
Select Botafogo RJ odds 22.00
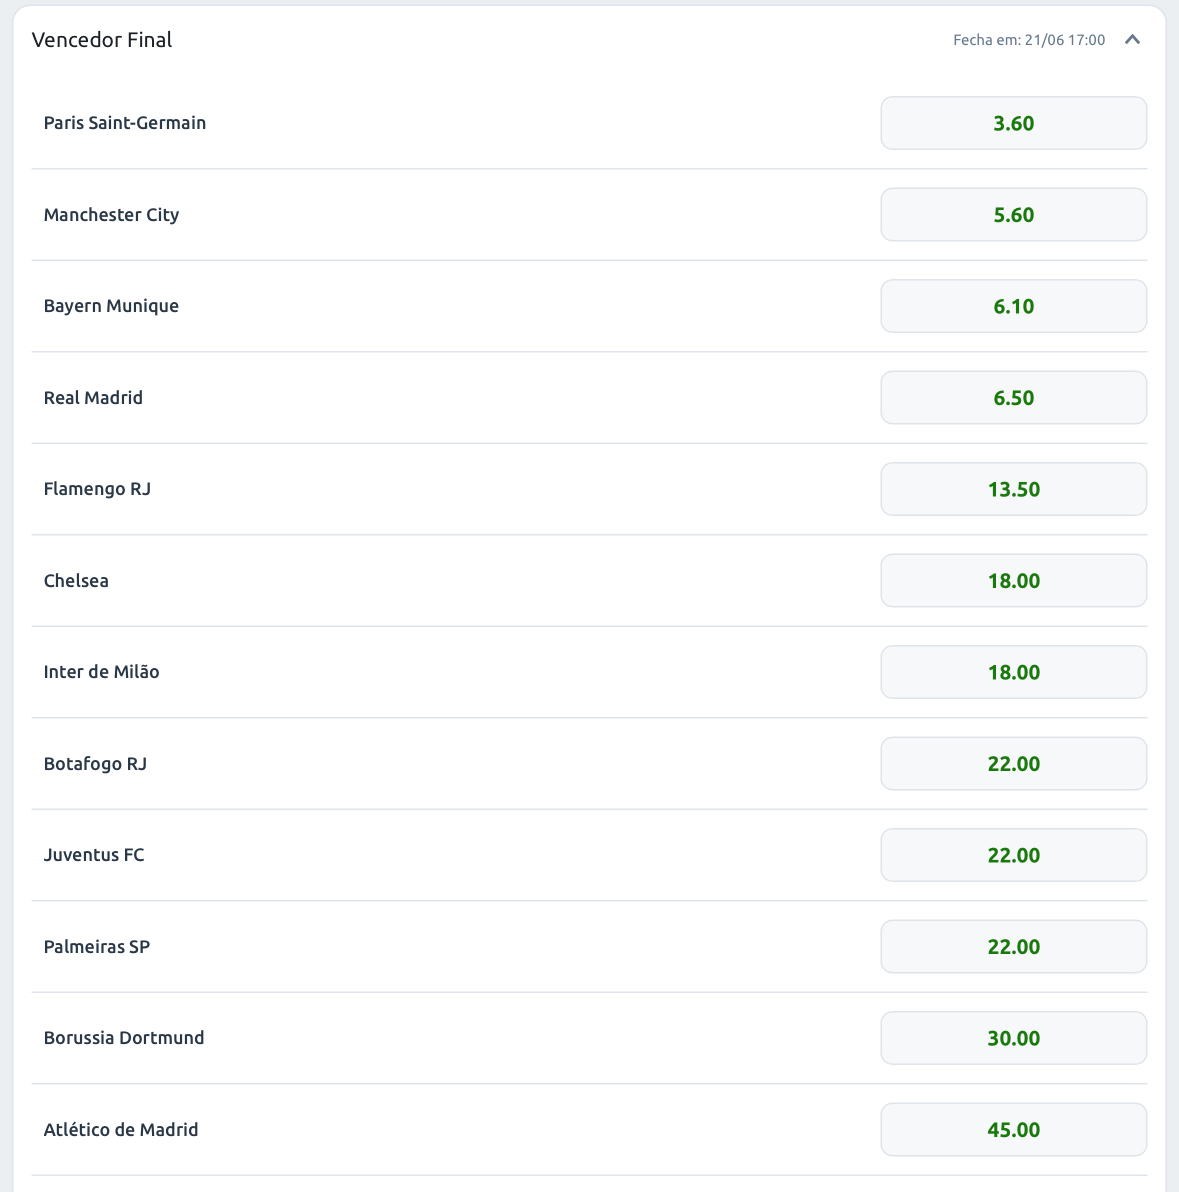click(1013, 763)
